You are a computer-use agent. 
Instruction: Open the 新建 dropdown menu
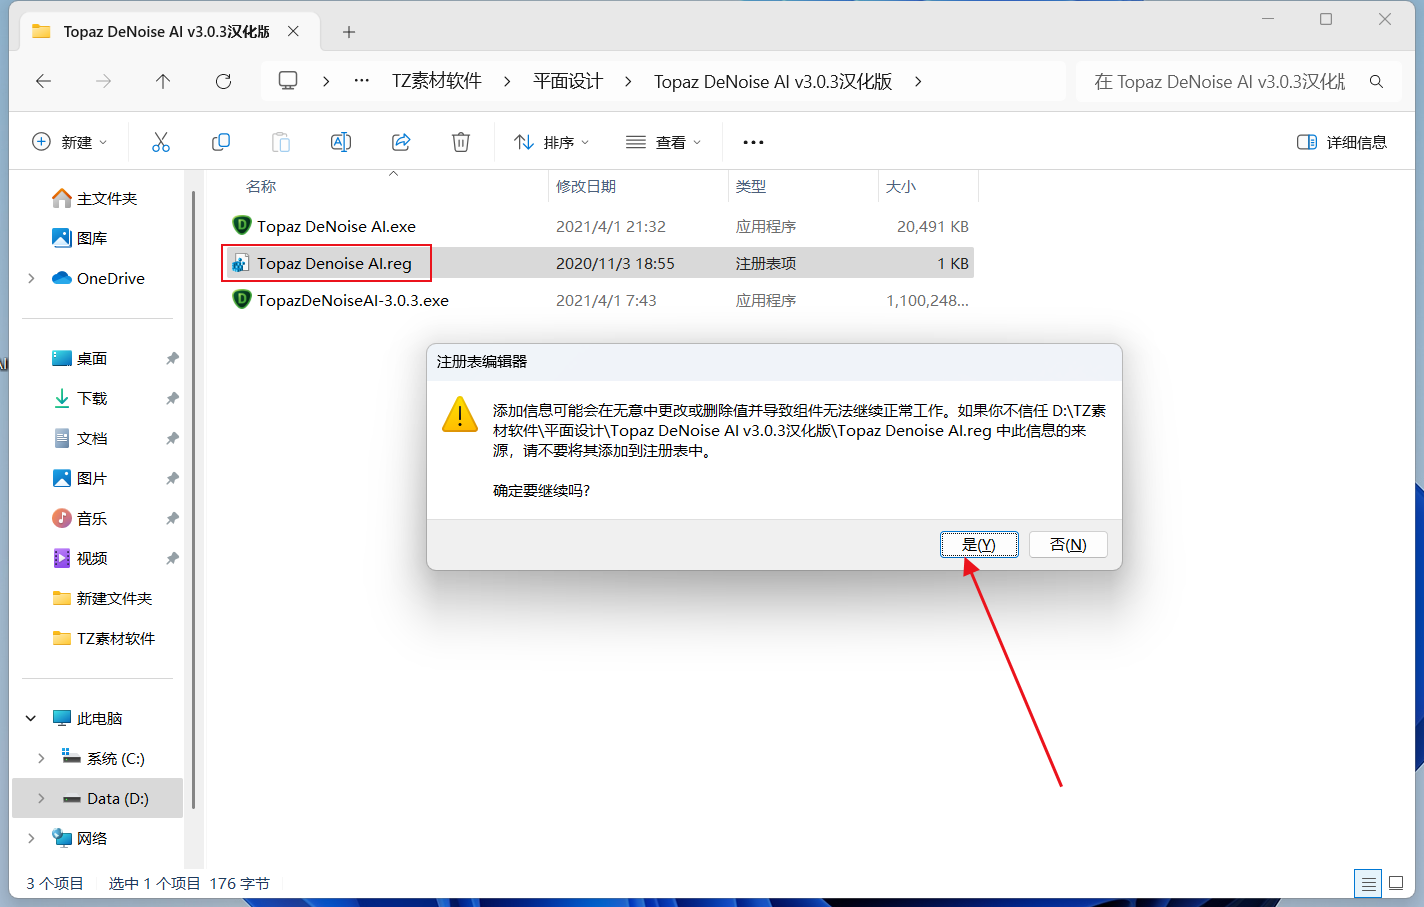[70, 142]
